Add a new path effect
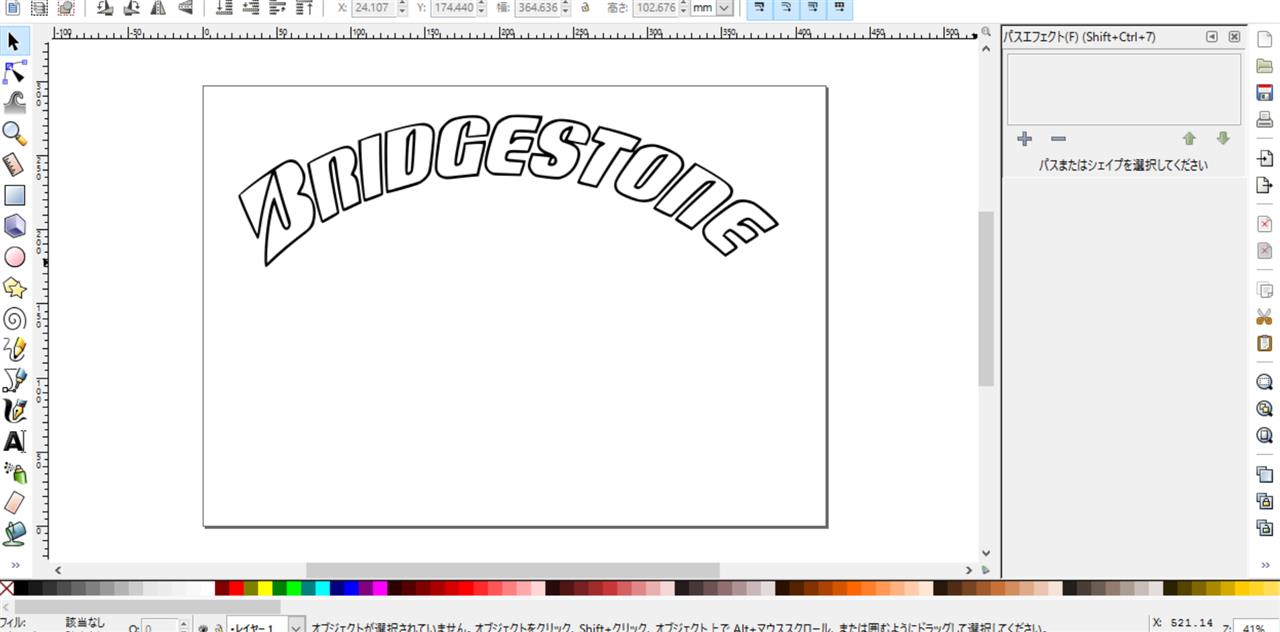Screen dimensions: 1280x632 pos(1024,139)
